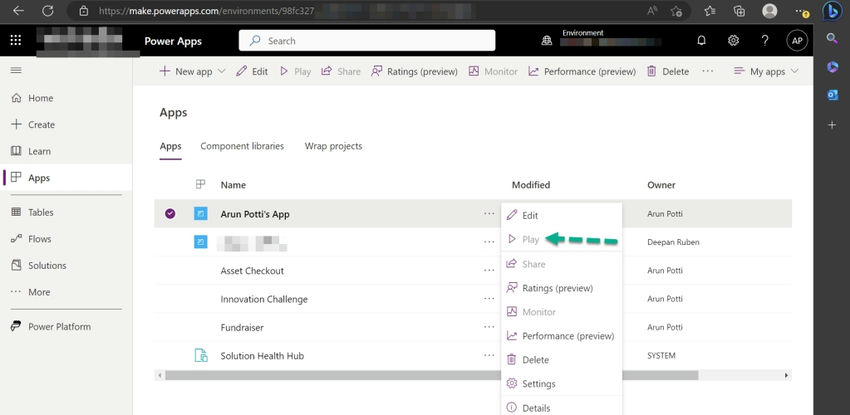Open the app launcher waffle icon
This screenshot has width=850, height=415.
click(x=15, y=41)
